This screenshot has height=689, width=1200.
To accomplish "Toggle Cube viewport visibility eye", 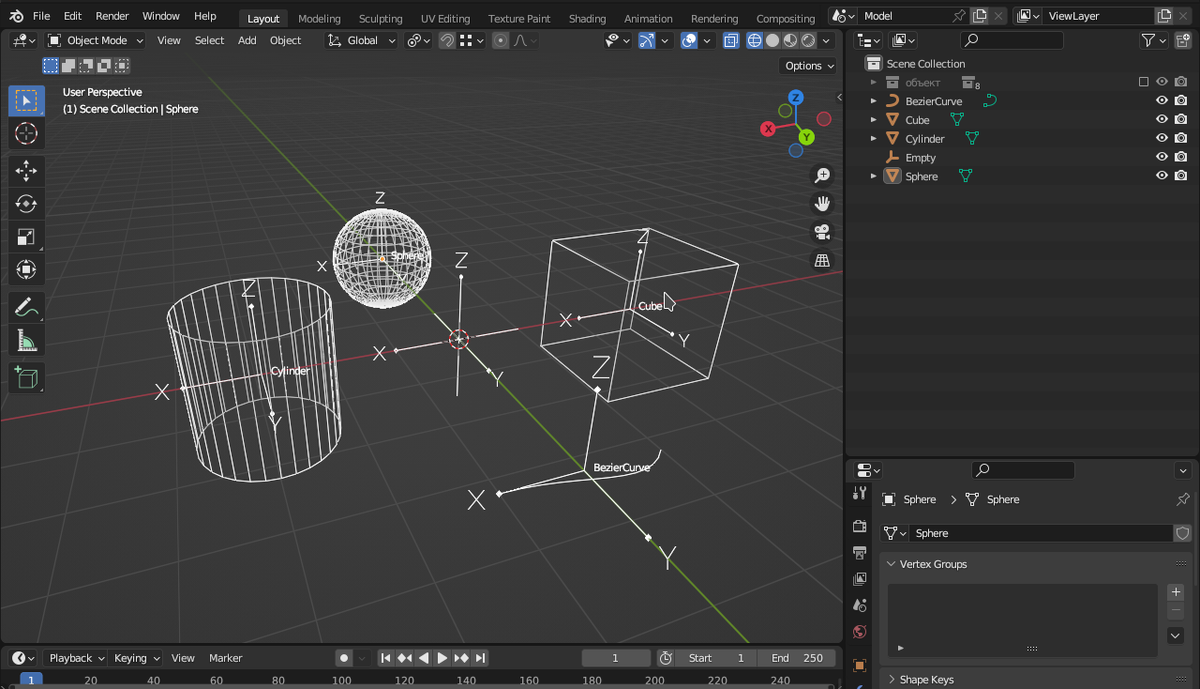I will tap(1162, 120).
